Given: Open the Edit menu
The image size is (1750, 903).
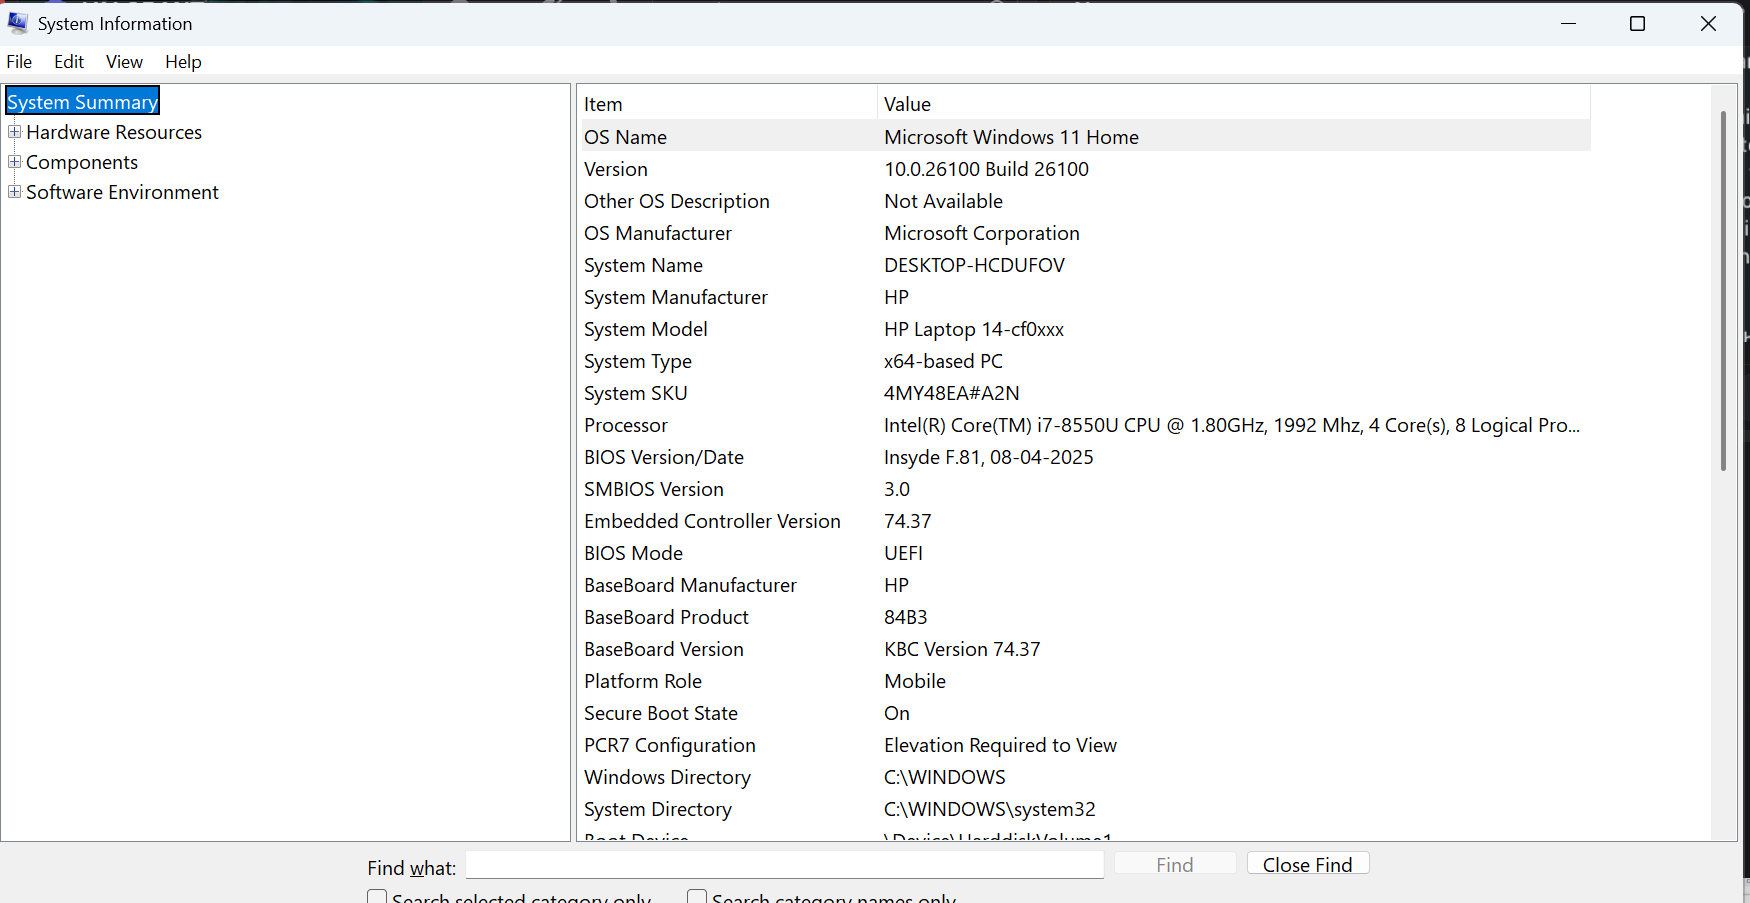Looking at the screenshot, I should tap(69, 62).
